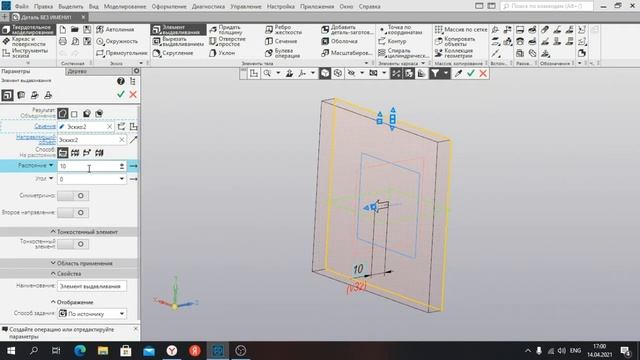The width and height of the screenshot is (640, 360).
Task: Open the Угол value dropdown
Action: 122,179
